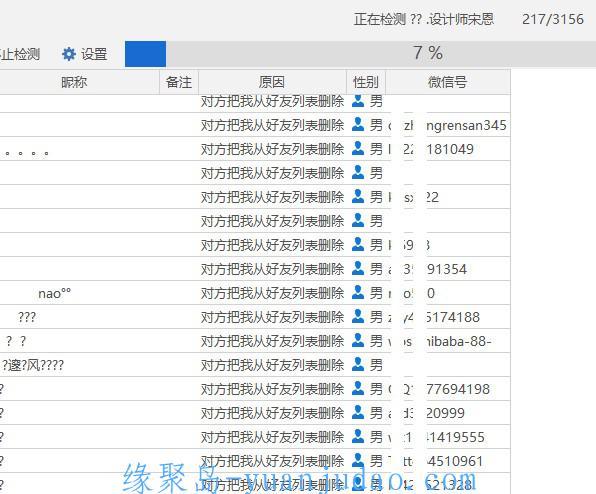596x494 pixels.
Task: Click user icon in the nao°° row
Action: [358, 292]
